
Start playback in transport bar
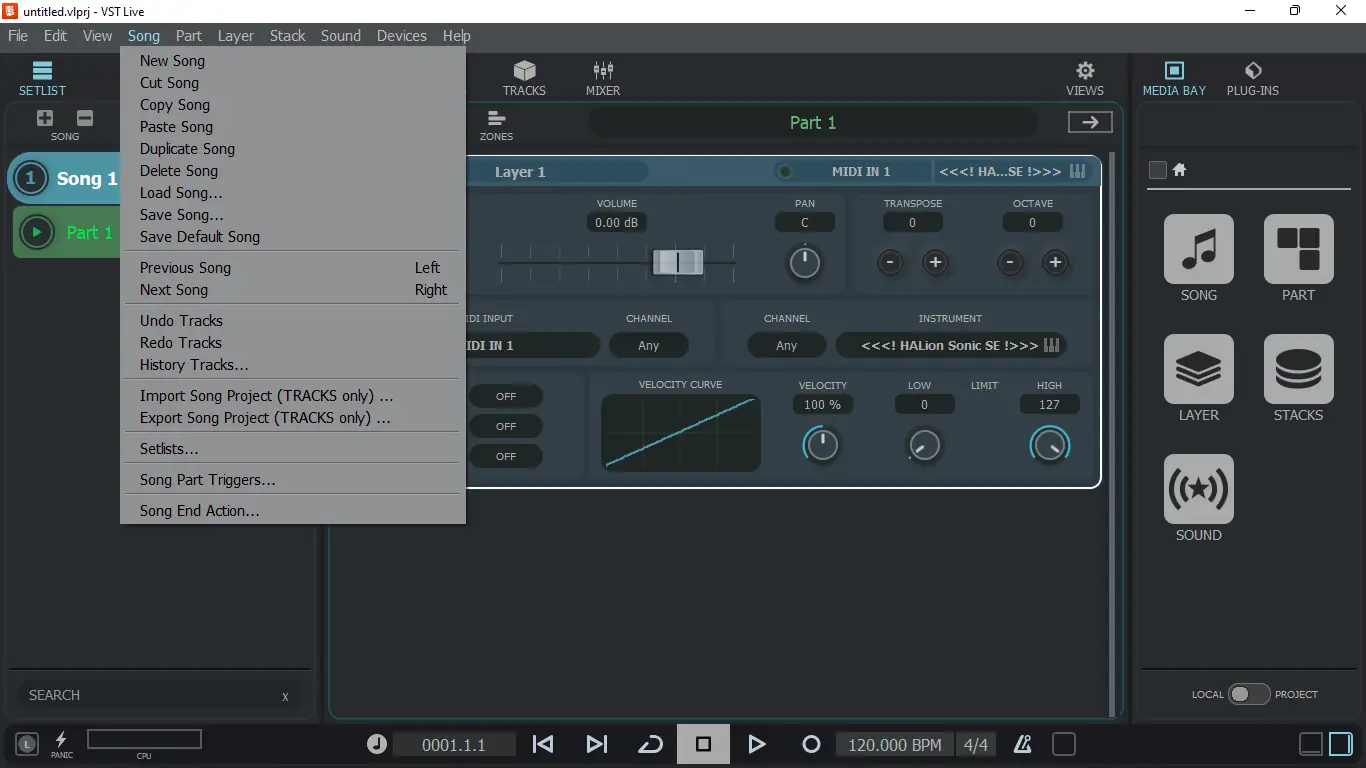click(x=757, y=744)
